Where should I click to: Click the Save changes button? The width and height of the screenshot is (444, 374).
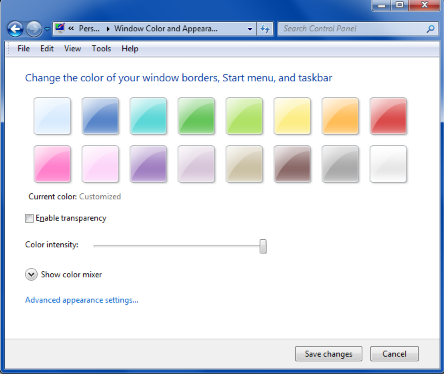(x=329, y=354)
